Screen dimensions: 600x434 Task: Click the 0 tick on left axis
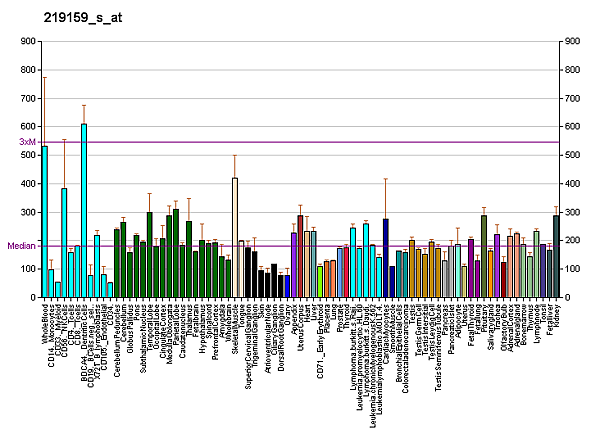click(34, 298)
